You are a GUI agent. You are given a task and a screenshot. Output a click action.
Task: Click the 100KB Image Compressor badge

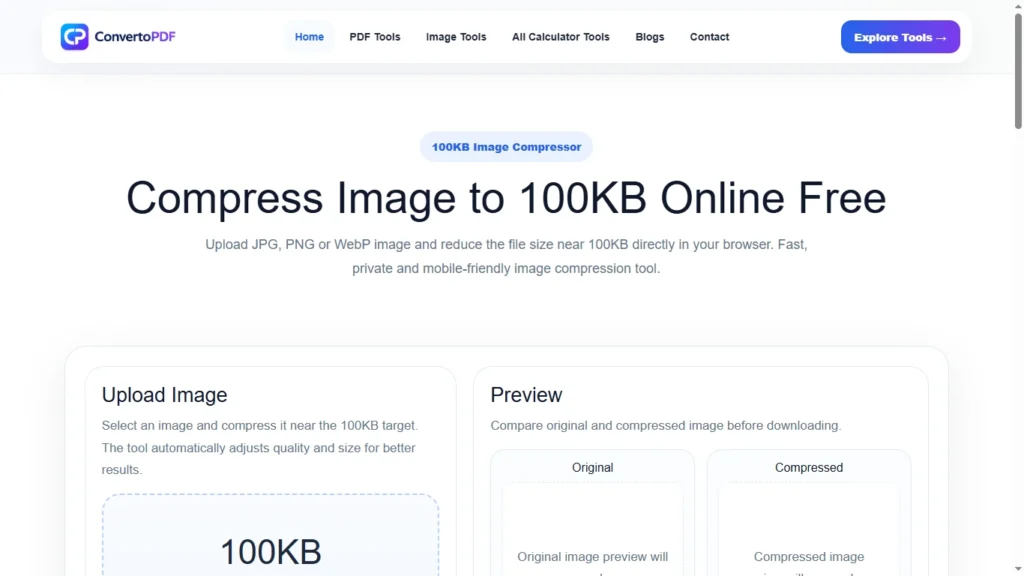tap(506, 147)
